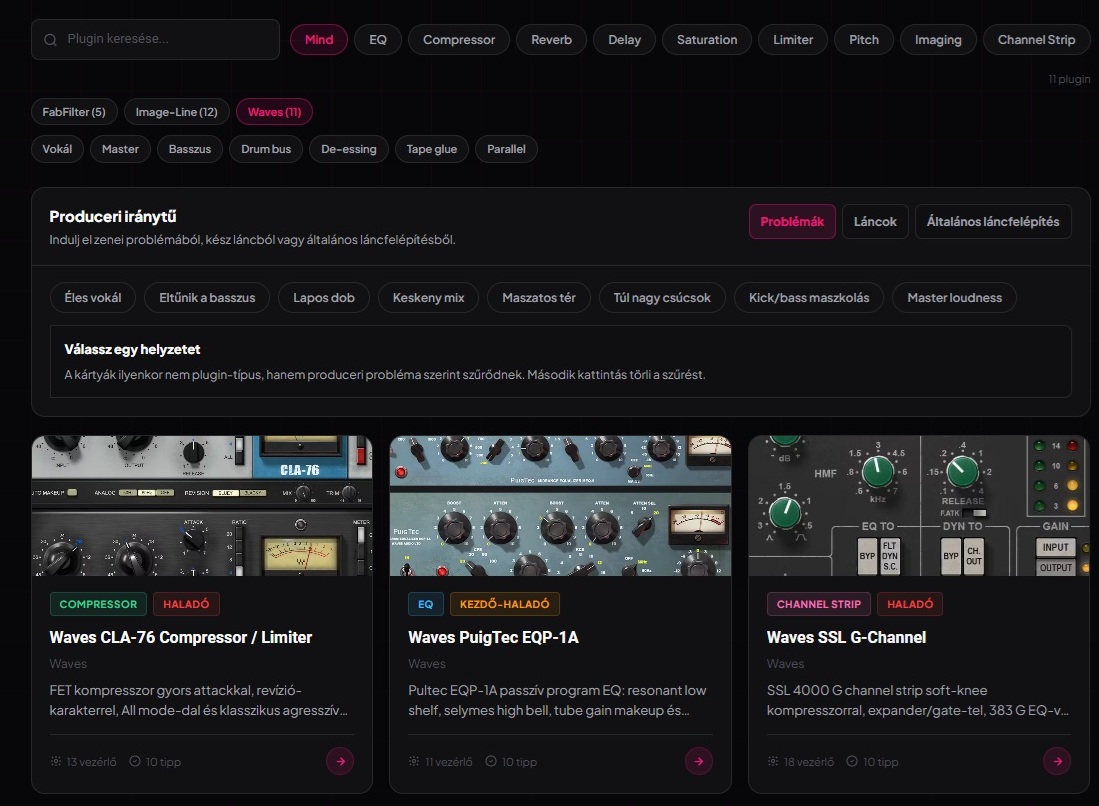Image resolution: width=1099 pixels, height=806 pixels.
Task: Choose the Túl nagy csúcsok problem
Action: click(x=662, y=298)
